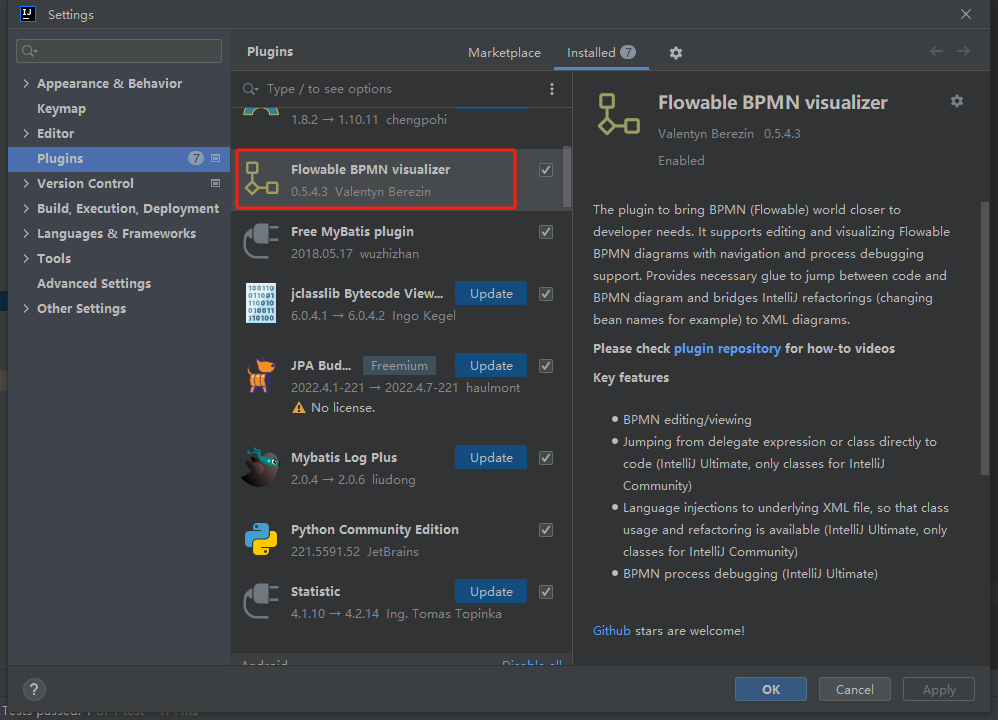Screen dimensions: 998x720
Task: Select Plugins in the settings tree
Action: [119, 159]
